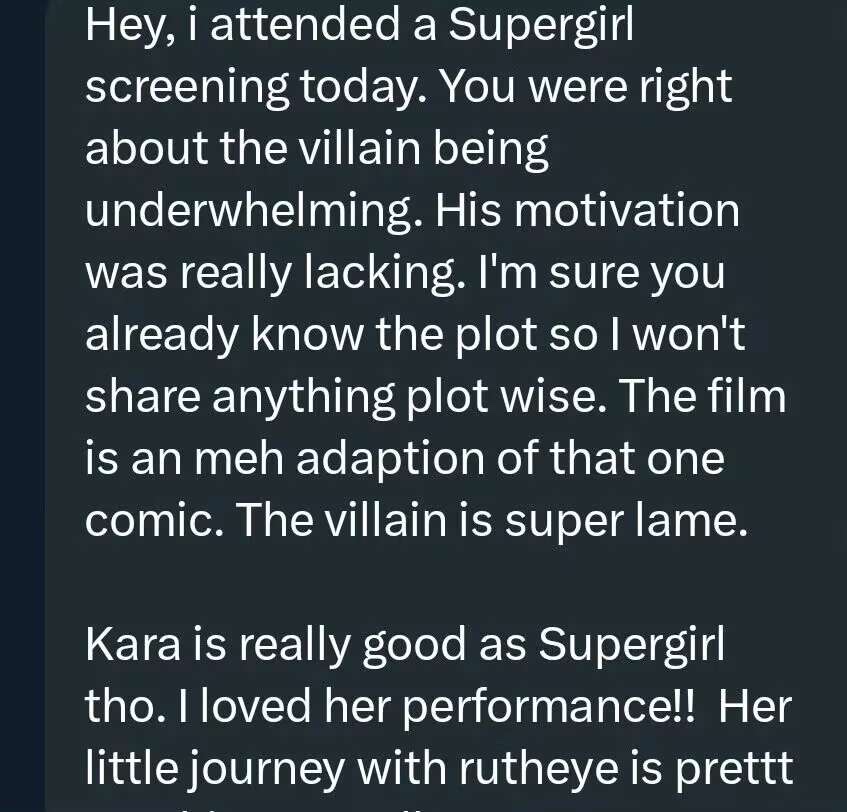Image resolution: width=847 pixels, height=812 pixels.
Task: Click the phrase "You were right"
Action: [586, 88]
